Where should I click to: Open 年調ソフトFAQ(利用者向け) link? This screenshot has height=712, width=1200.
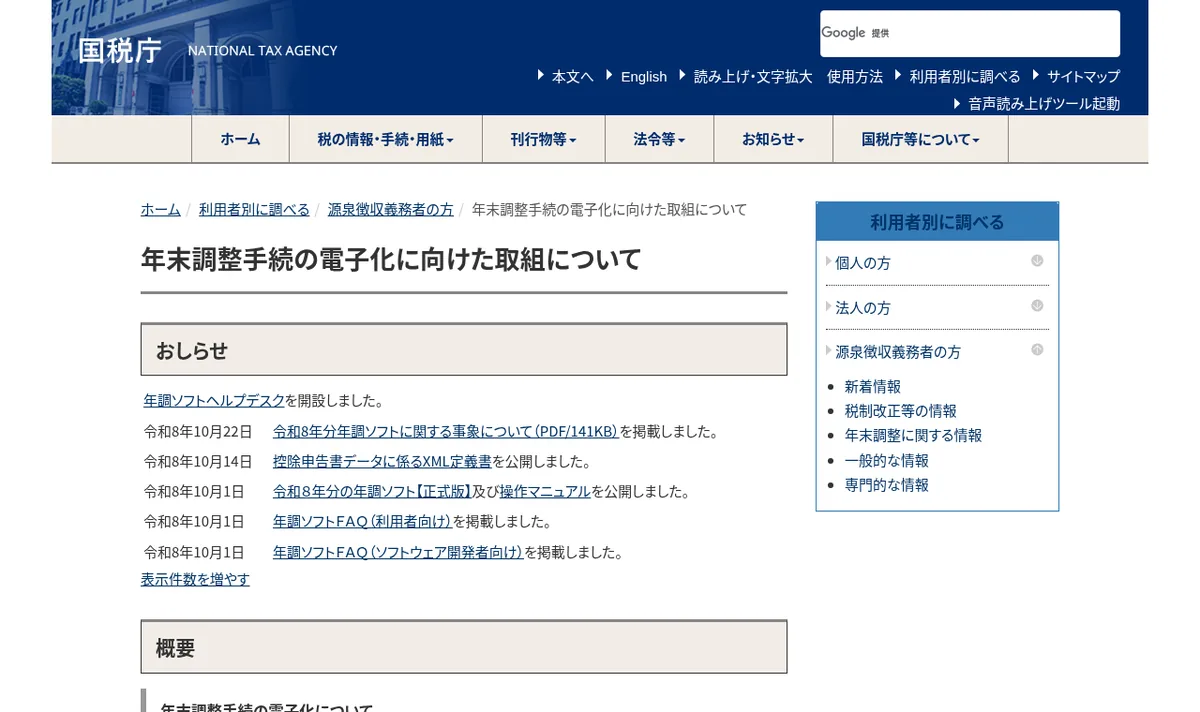(362, 522)
